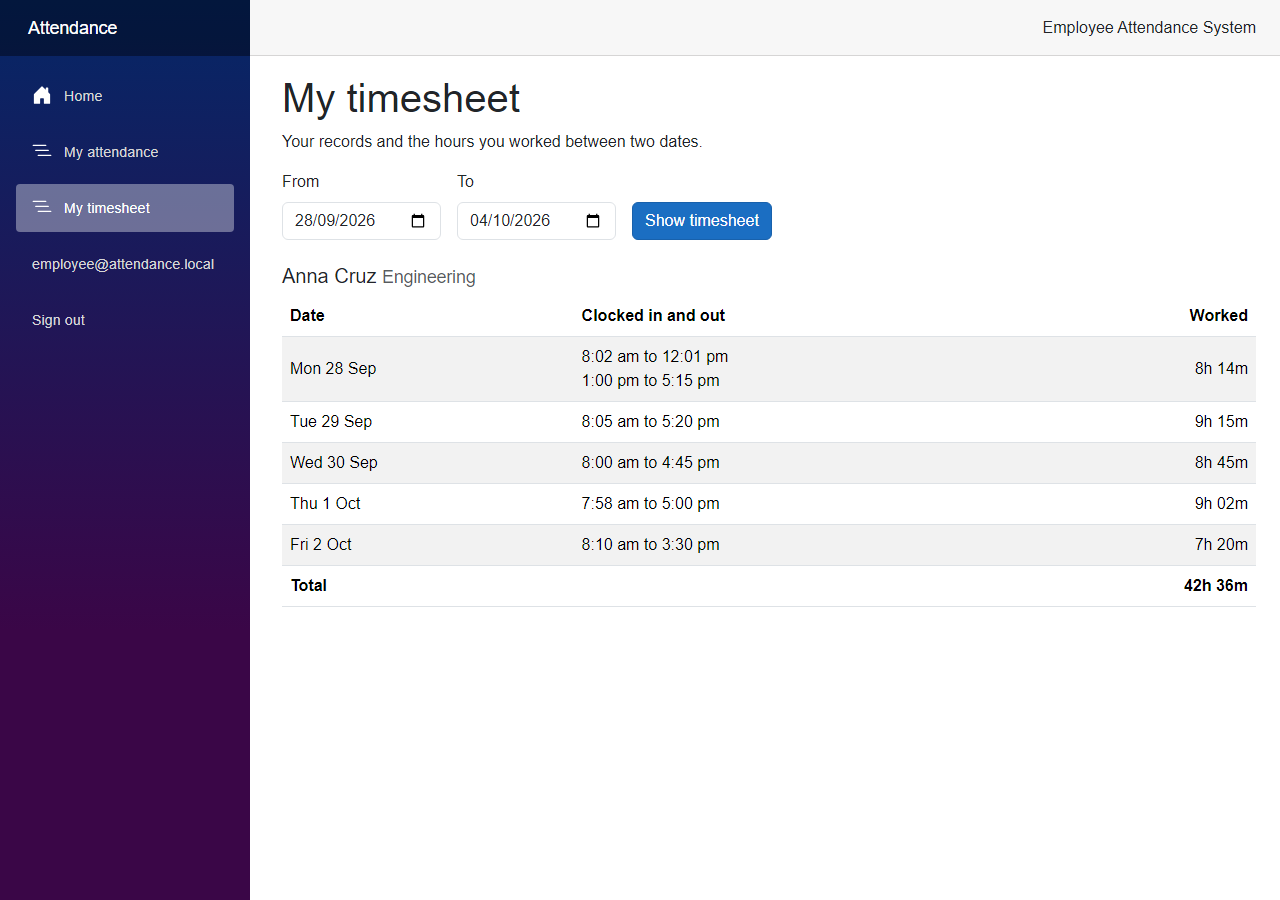The image size is (1280, 900).
Task: Click the My timesheet page heading
Action: coord(401,99)
